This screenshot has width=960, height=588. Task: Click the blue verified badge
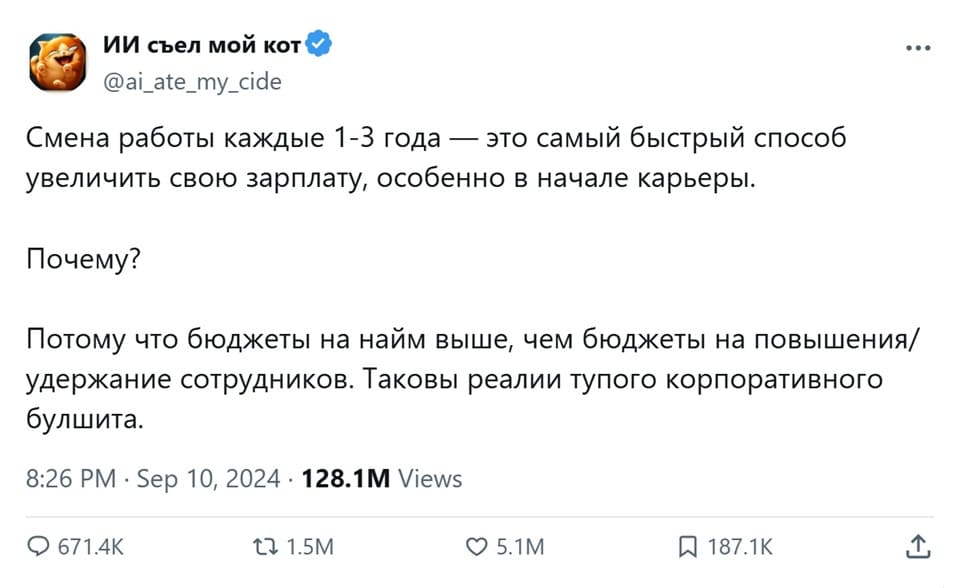coord(317,42)
